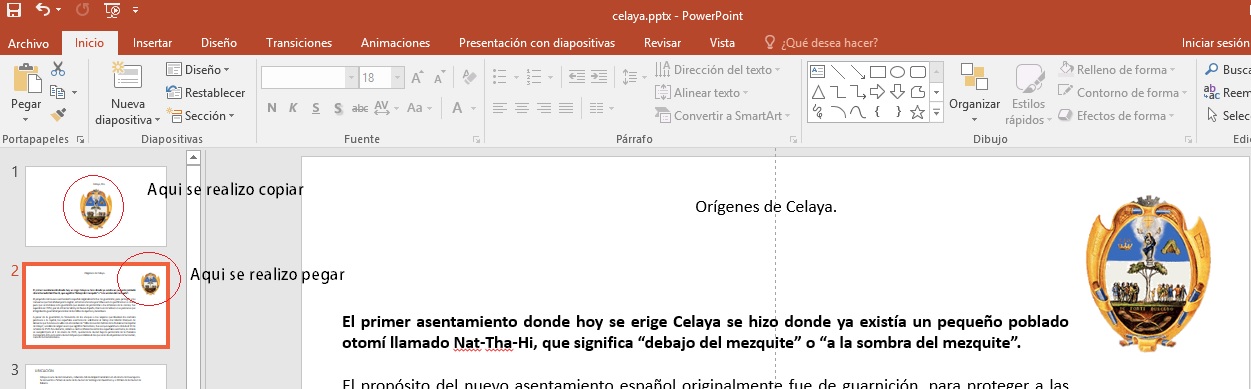Start presentation from beginning via quick access icon
The width and height of the screenshot is (1251, 389).
click(112, 11)
